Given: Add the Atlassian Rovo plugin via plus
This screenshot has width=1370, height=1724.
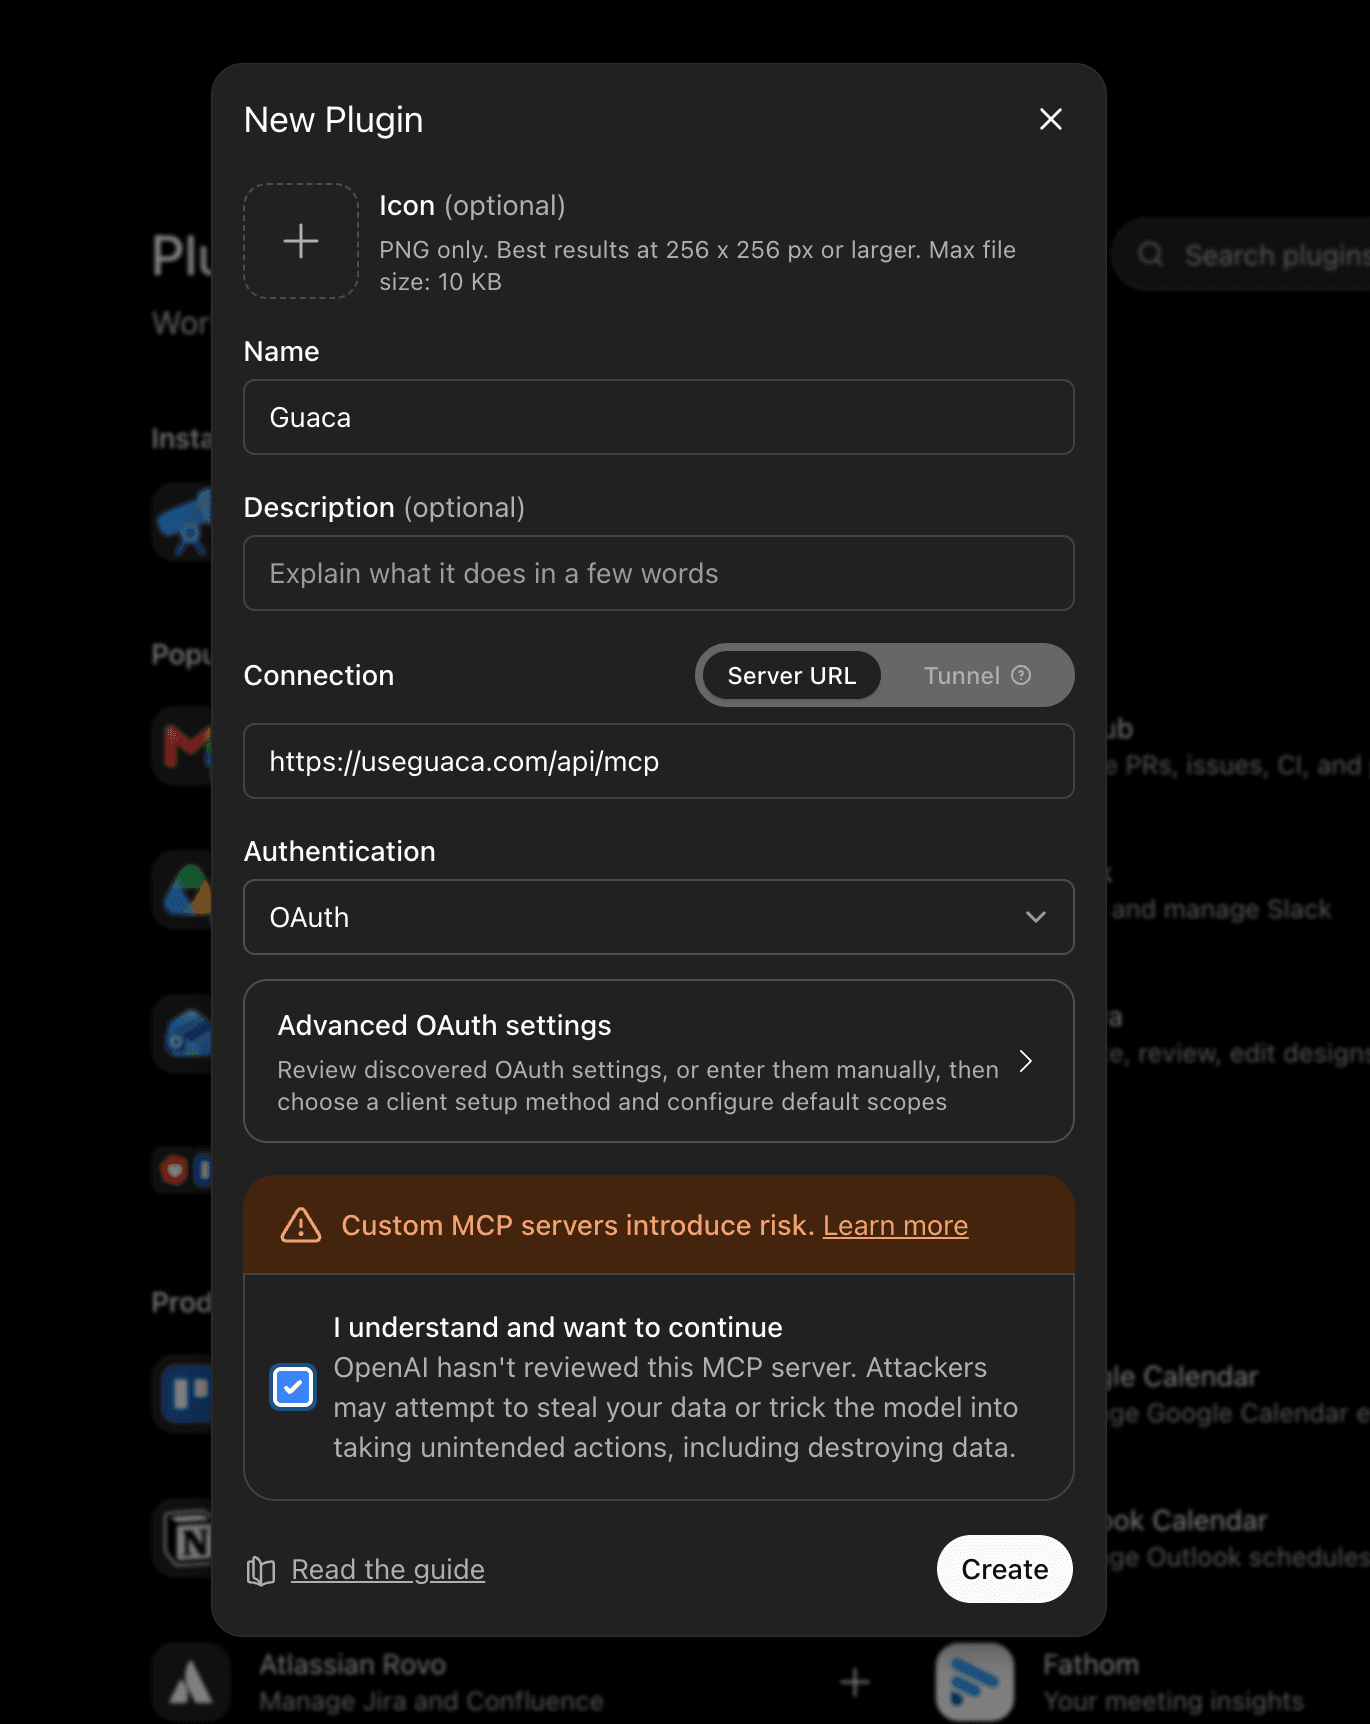Looking at the screenshot, I should (855, 1682).
